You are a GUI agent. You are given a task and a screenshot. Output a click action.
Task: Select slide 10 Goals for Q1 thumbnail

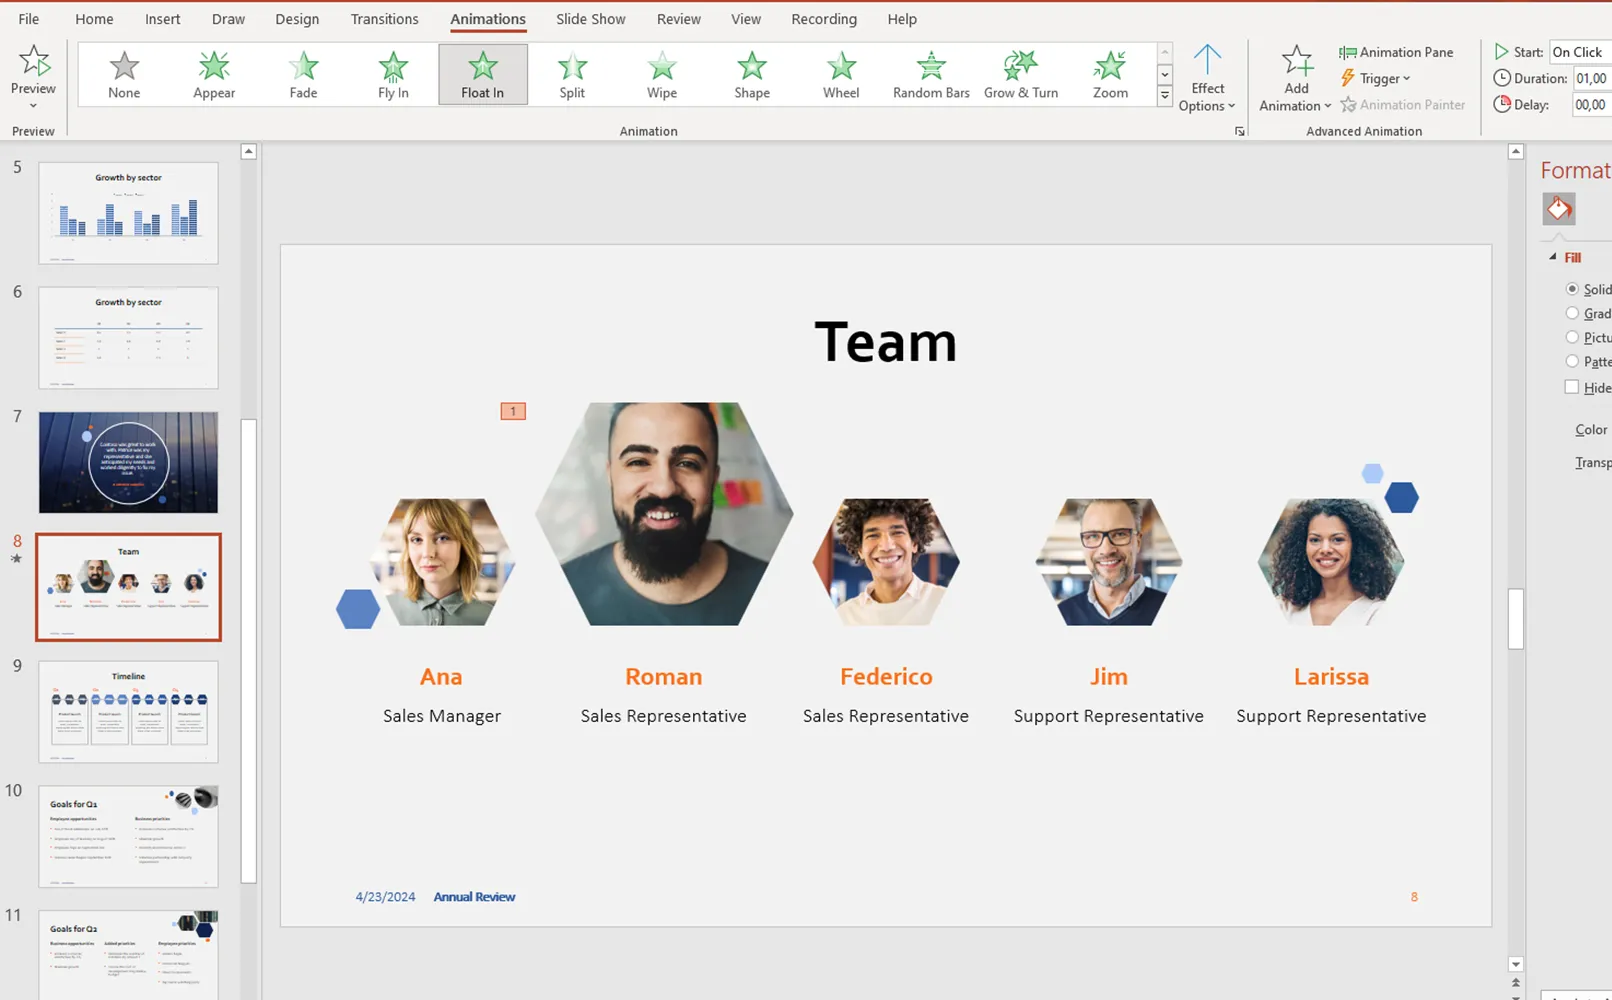[x=128, y=836]
